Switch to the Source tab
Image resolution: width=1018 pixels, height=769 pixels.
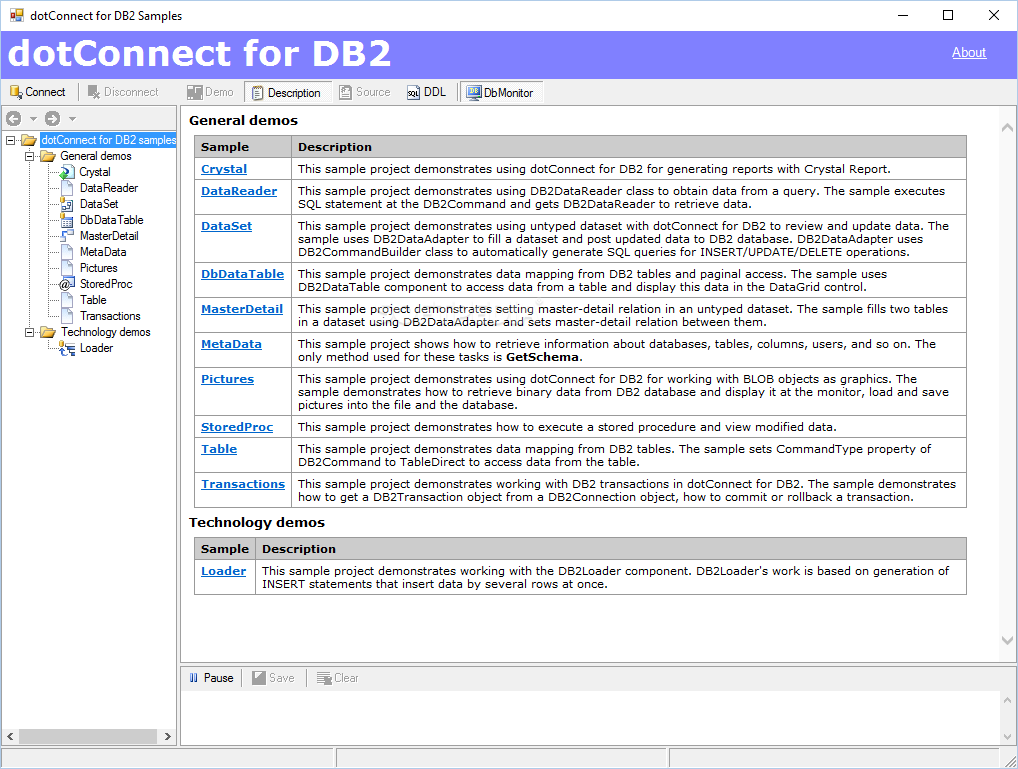[x=366, y=92]
